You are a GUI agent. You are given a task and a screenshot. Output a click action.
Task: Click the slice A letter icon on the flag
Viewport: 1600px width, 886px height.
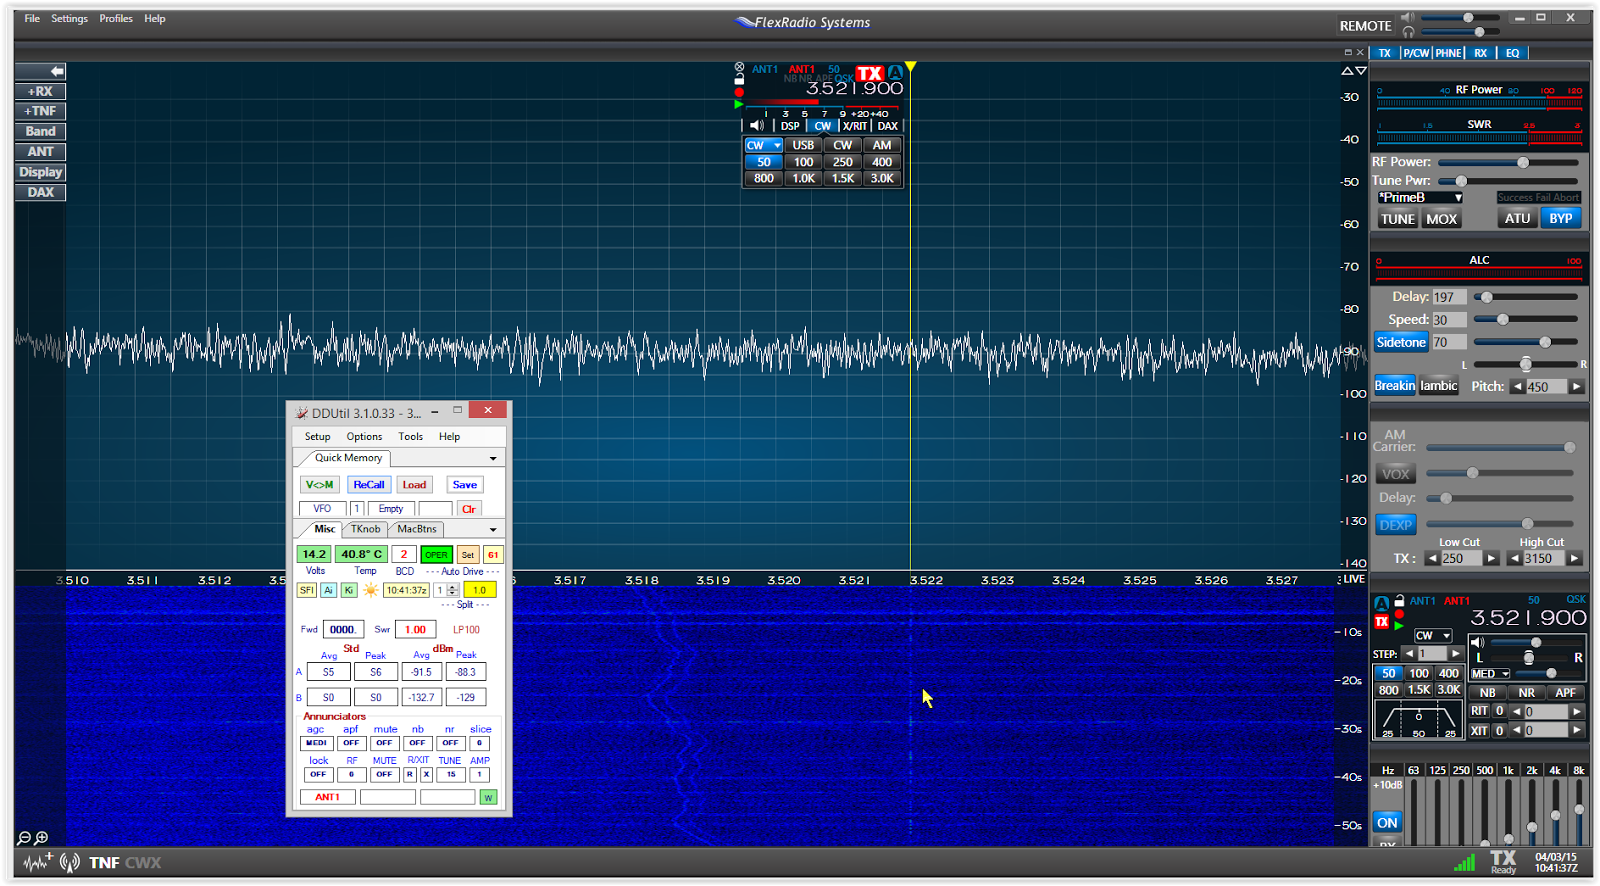tap(895, 72)
